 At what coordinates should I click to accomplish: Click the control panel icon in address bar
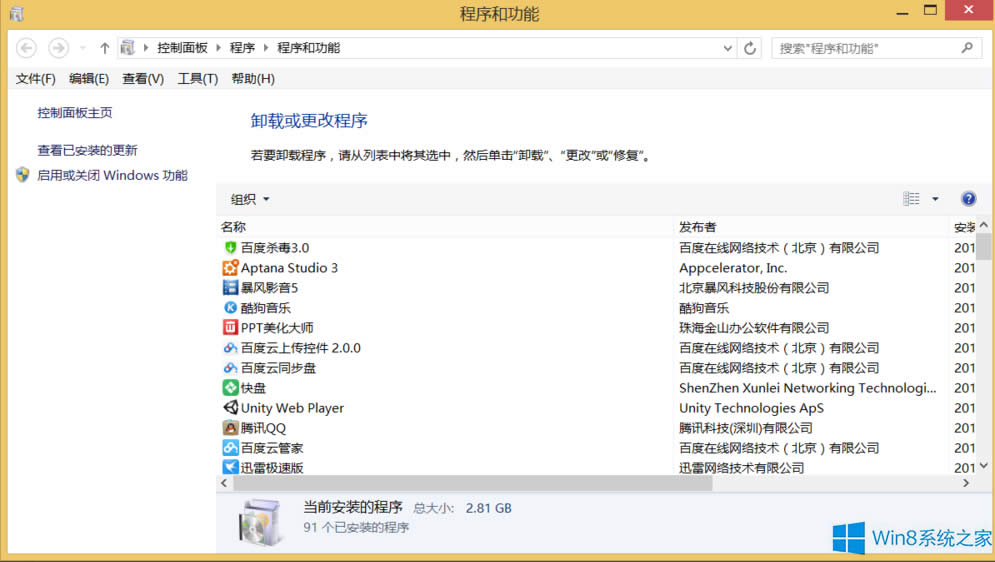click(x=128, y=48)
